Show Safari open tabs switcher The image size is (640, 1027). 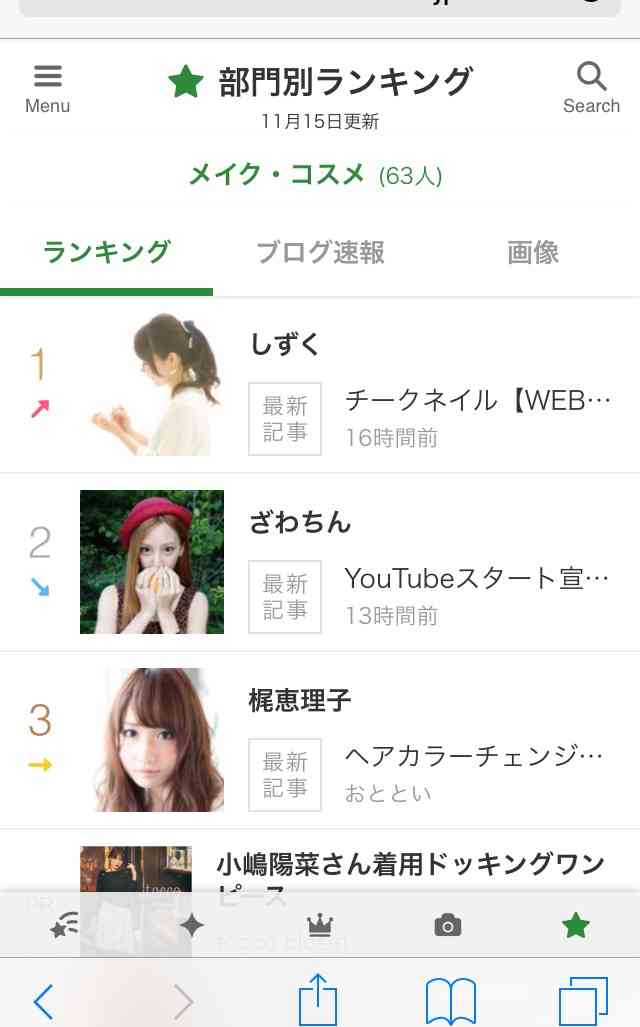[582, 1000]
